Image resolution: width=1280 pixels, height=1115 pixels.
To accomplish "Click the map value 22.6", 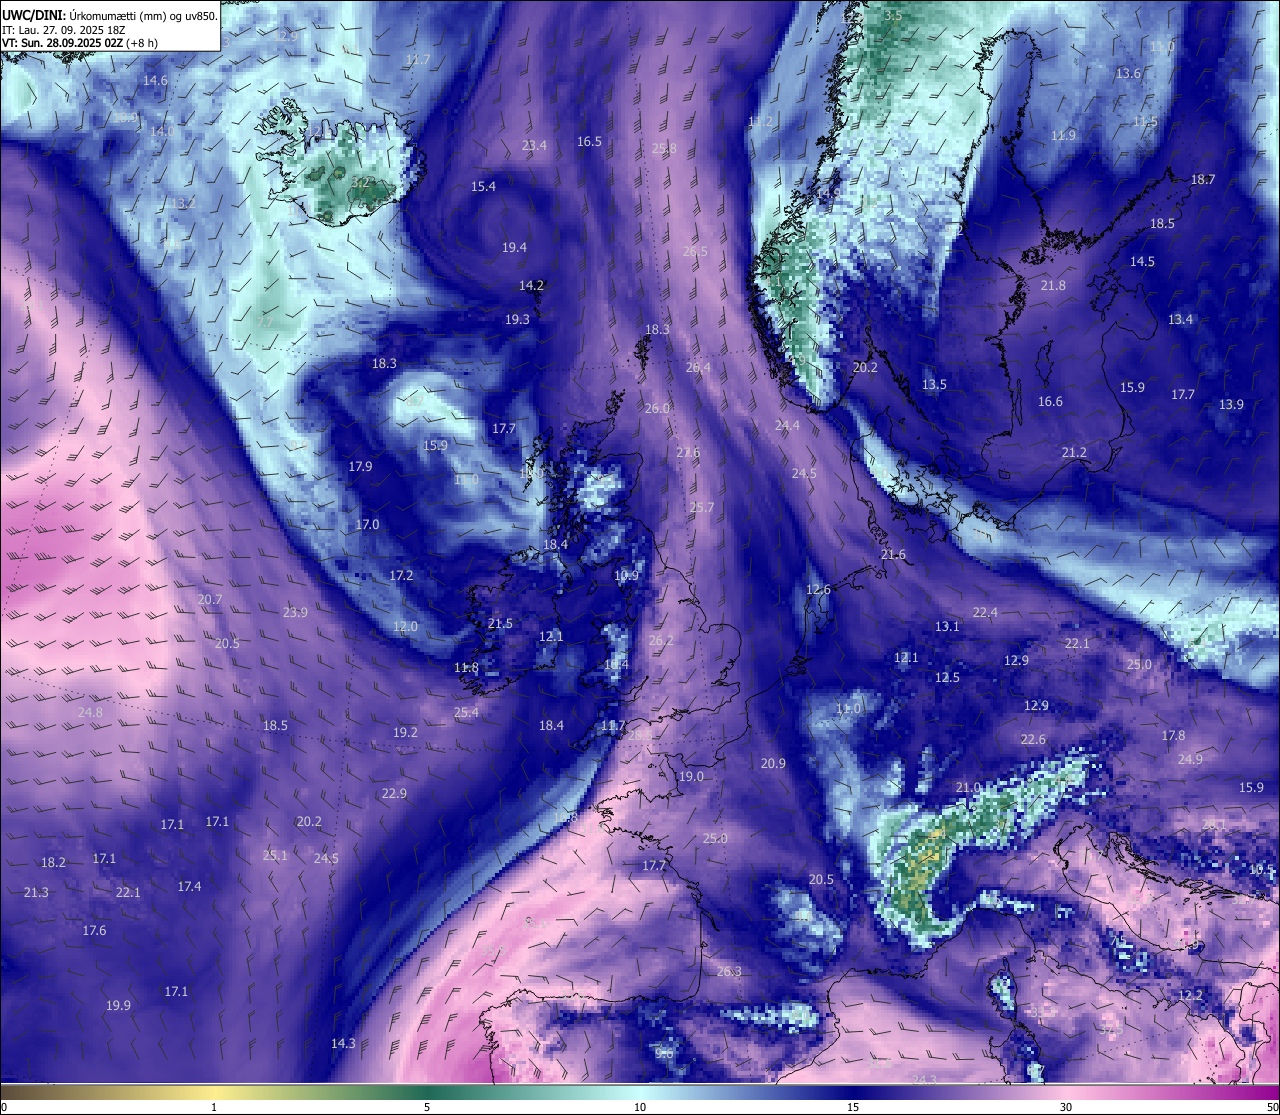I will pyautogui.click(x=1033, y=739).
